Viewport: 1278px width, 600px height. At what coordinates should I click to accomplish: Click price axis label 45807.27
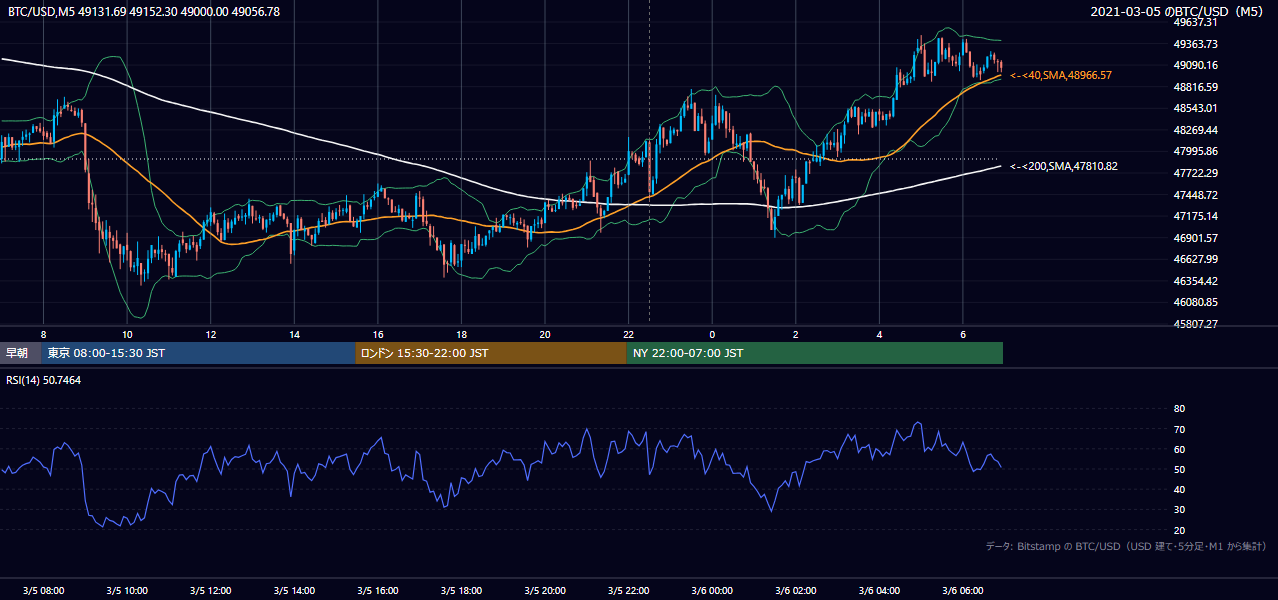click(1195, 324)
